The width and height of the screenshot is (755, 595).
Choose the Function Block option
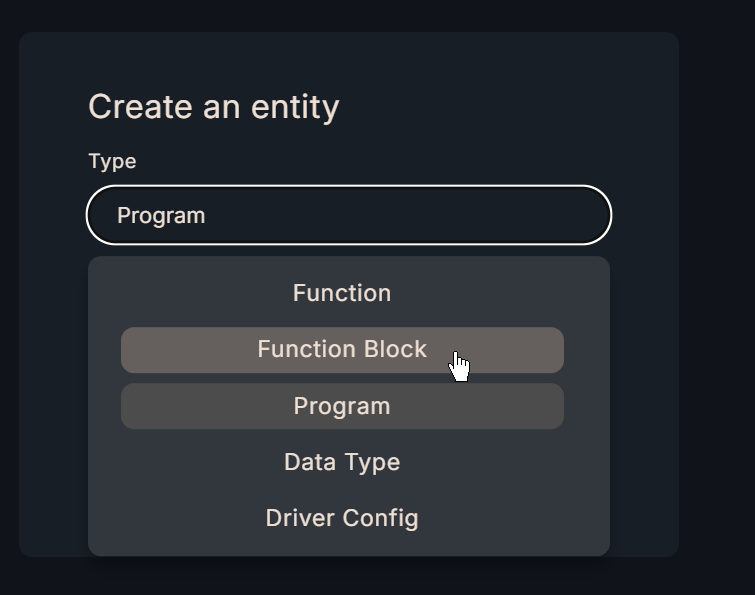click(342, 350)
